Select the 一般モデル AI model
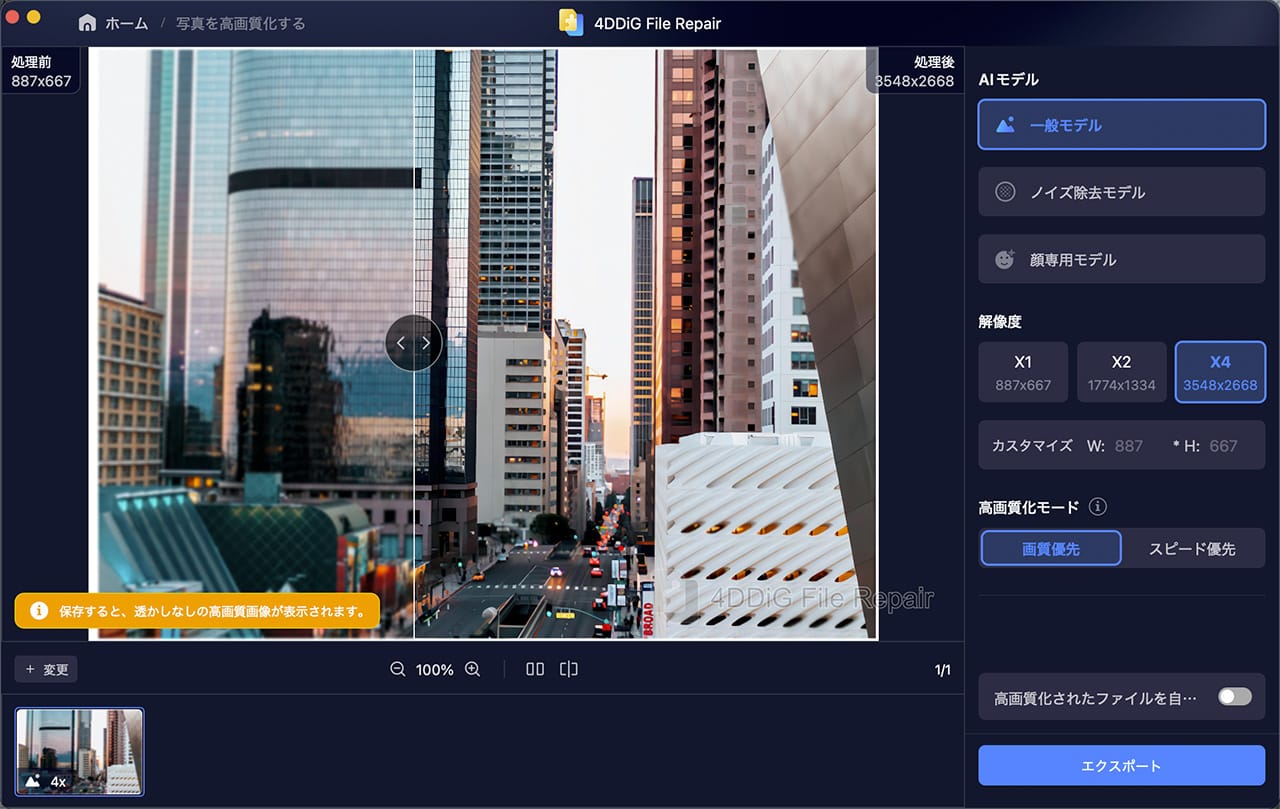The width and height of the screenshot is (1280, 809). (x=1121, y=124)
